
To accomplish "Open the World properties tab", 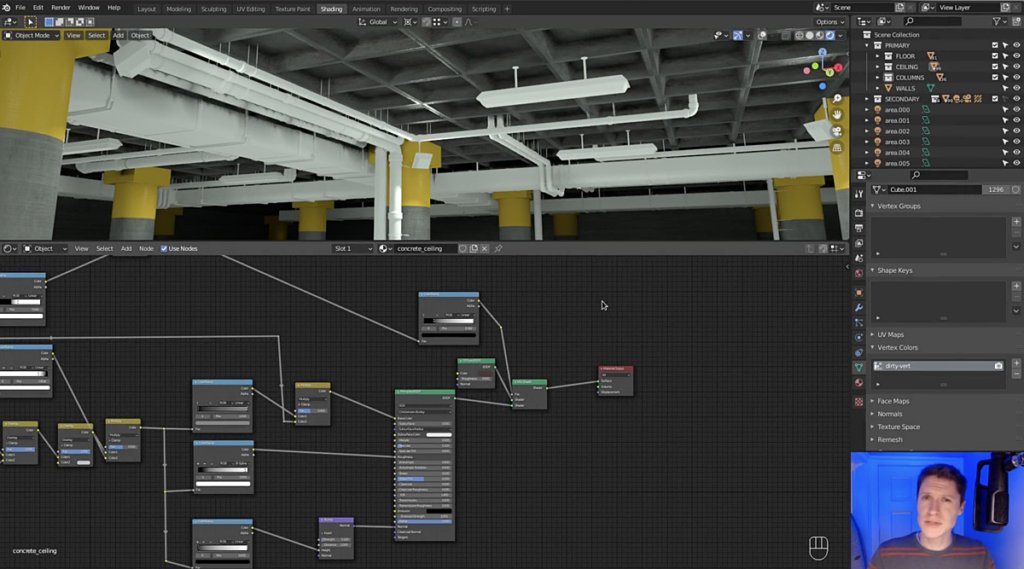I will coord(859,274).
